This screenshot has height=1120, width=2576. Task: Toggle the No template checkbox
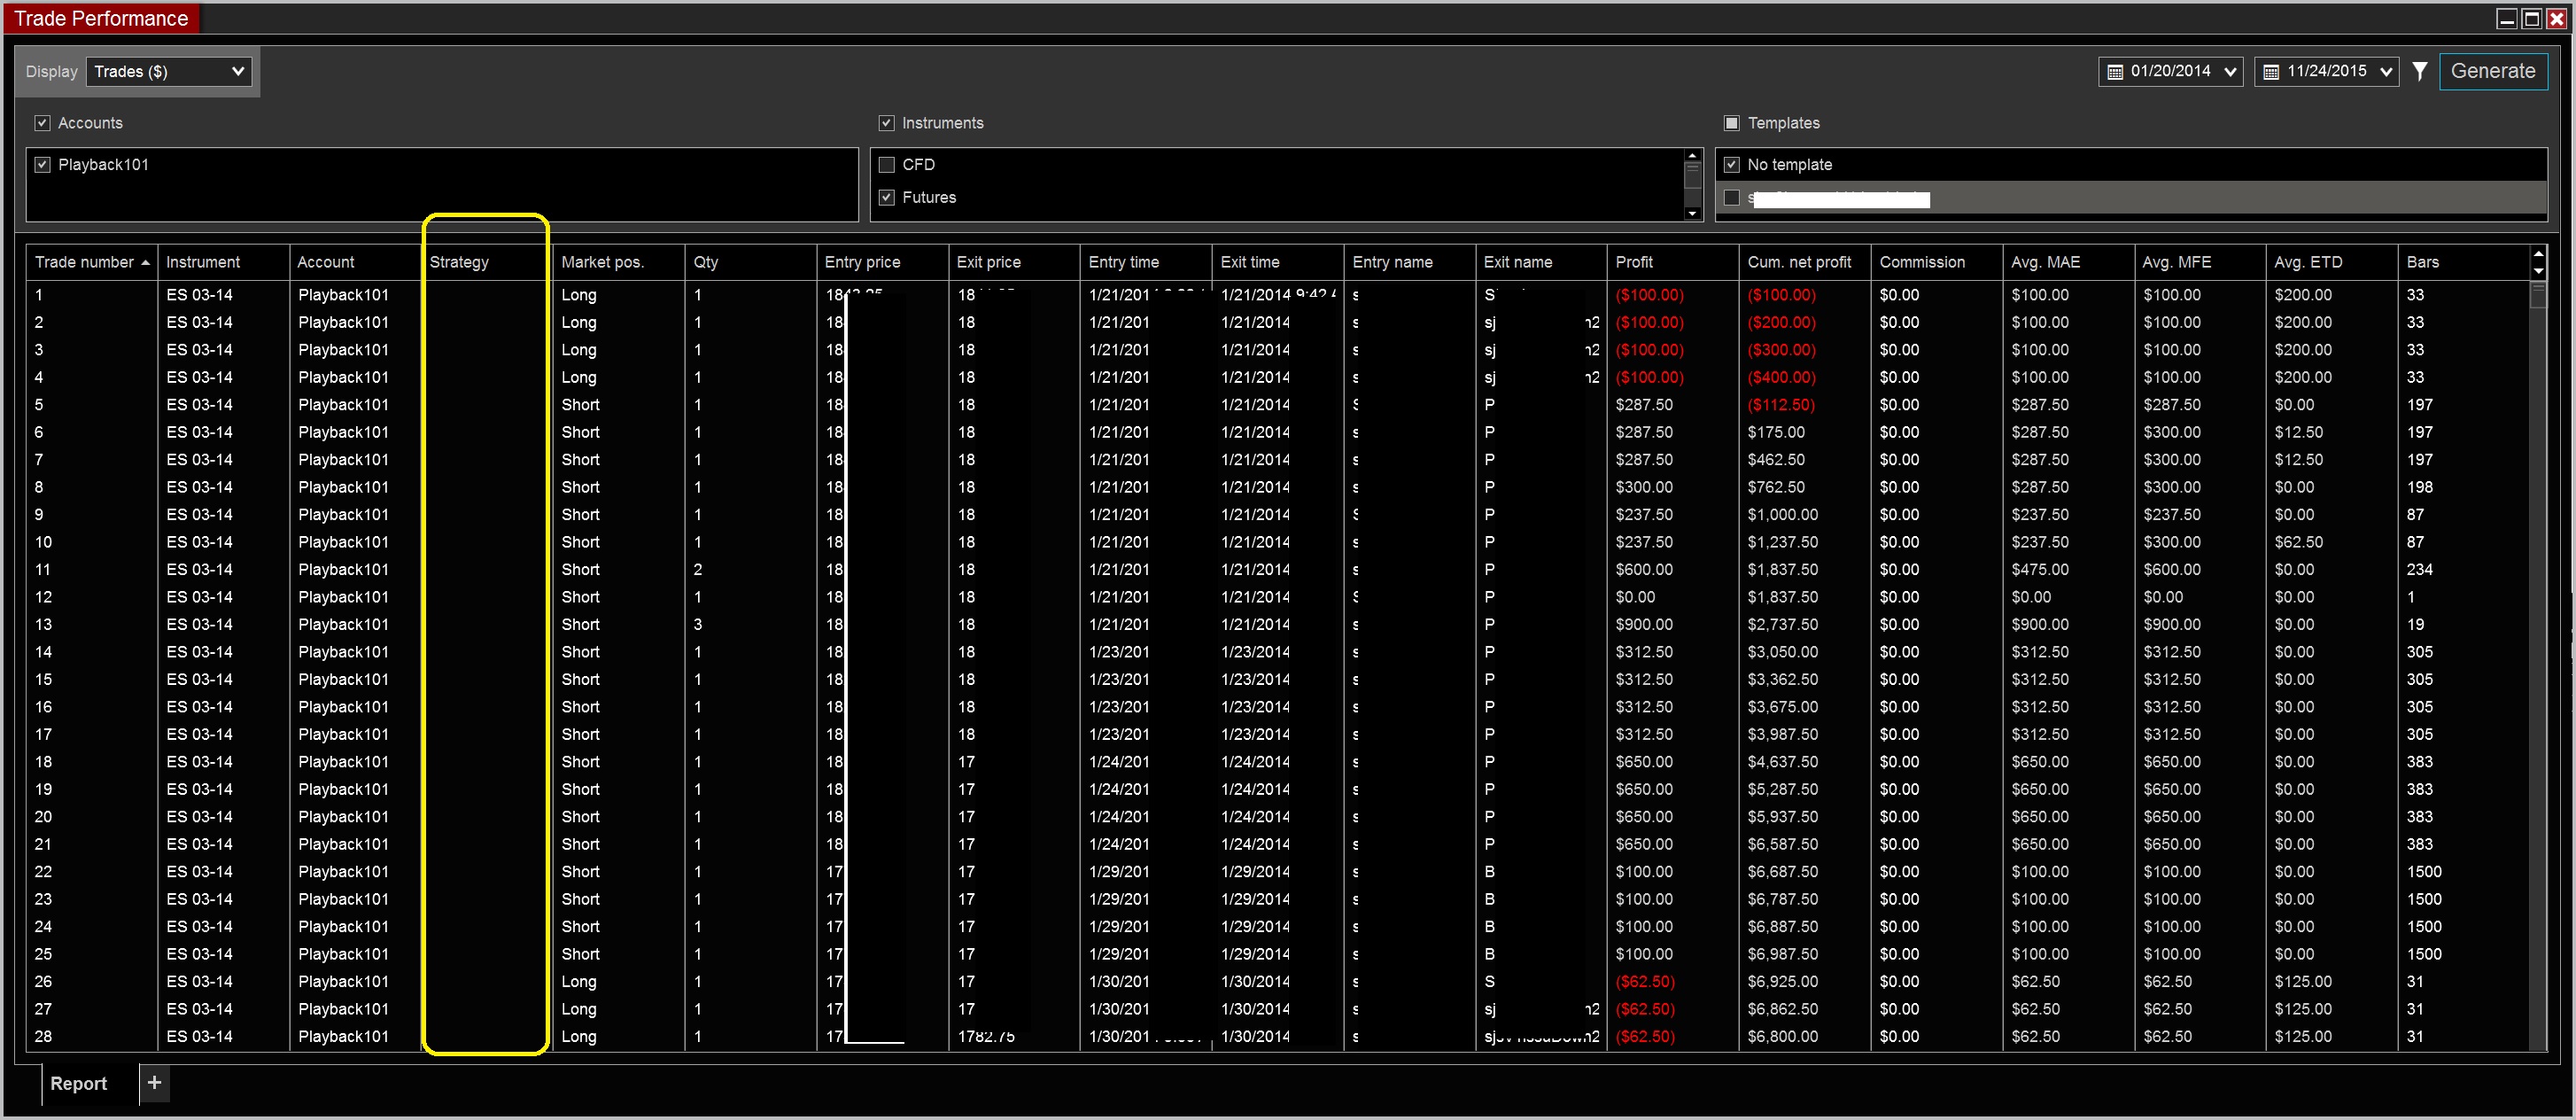point(1732,164)
